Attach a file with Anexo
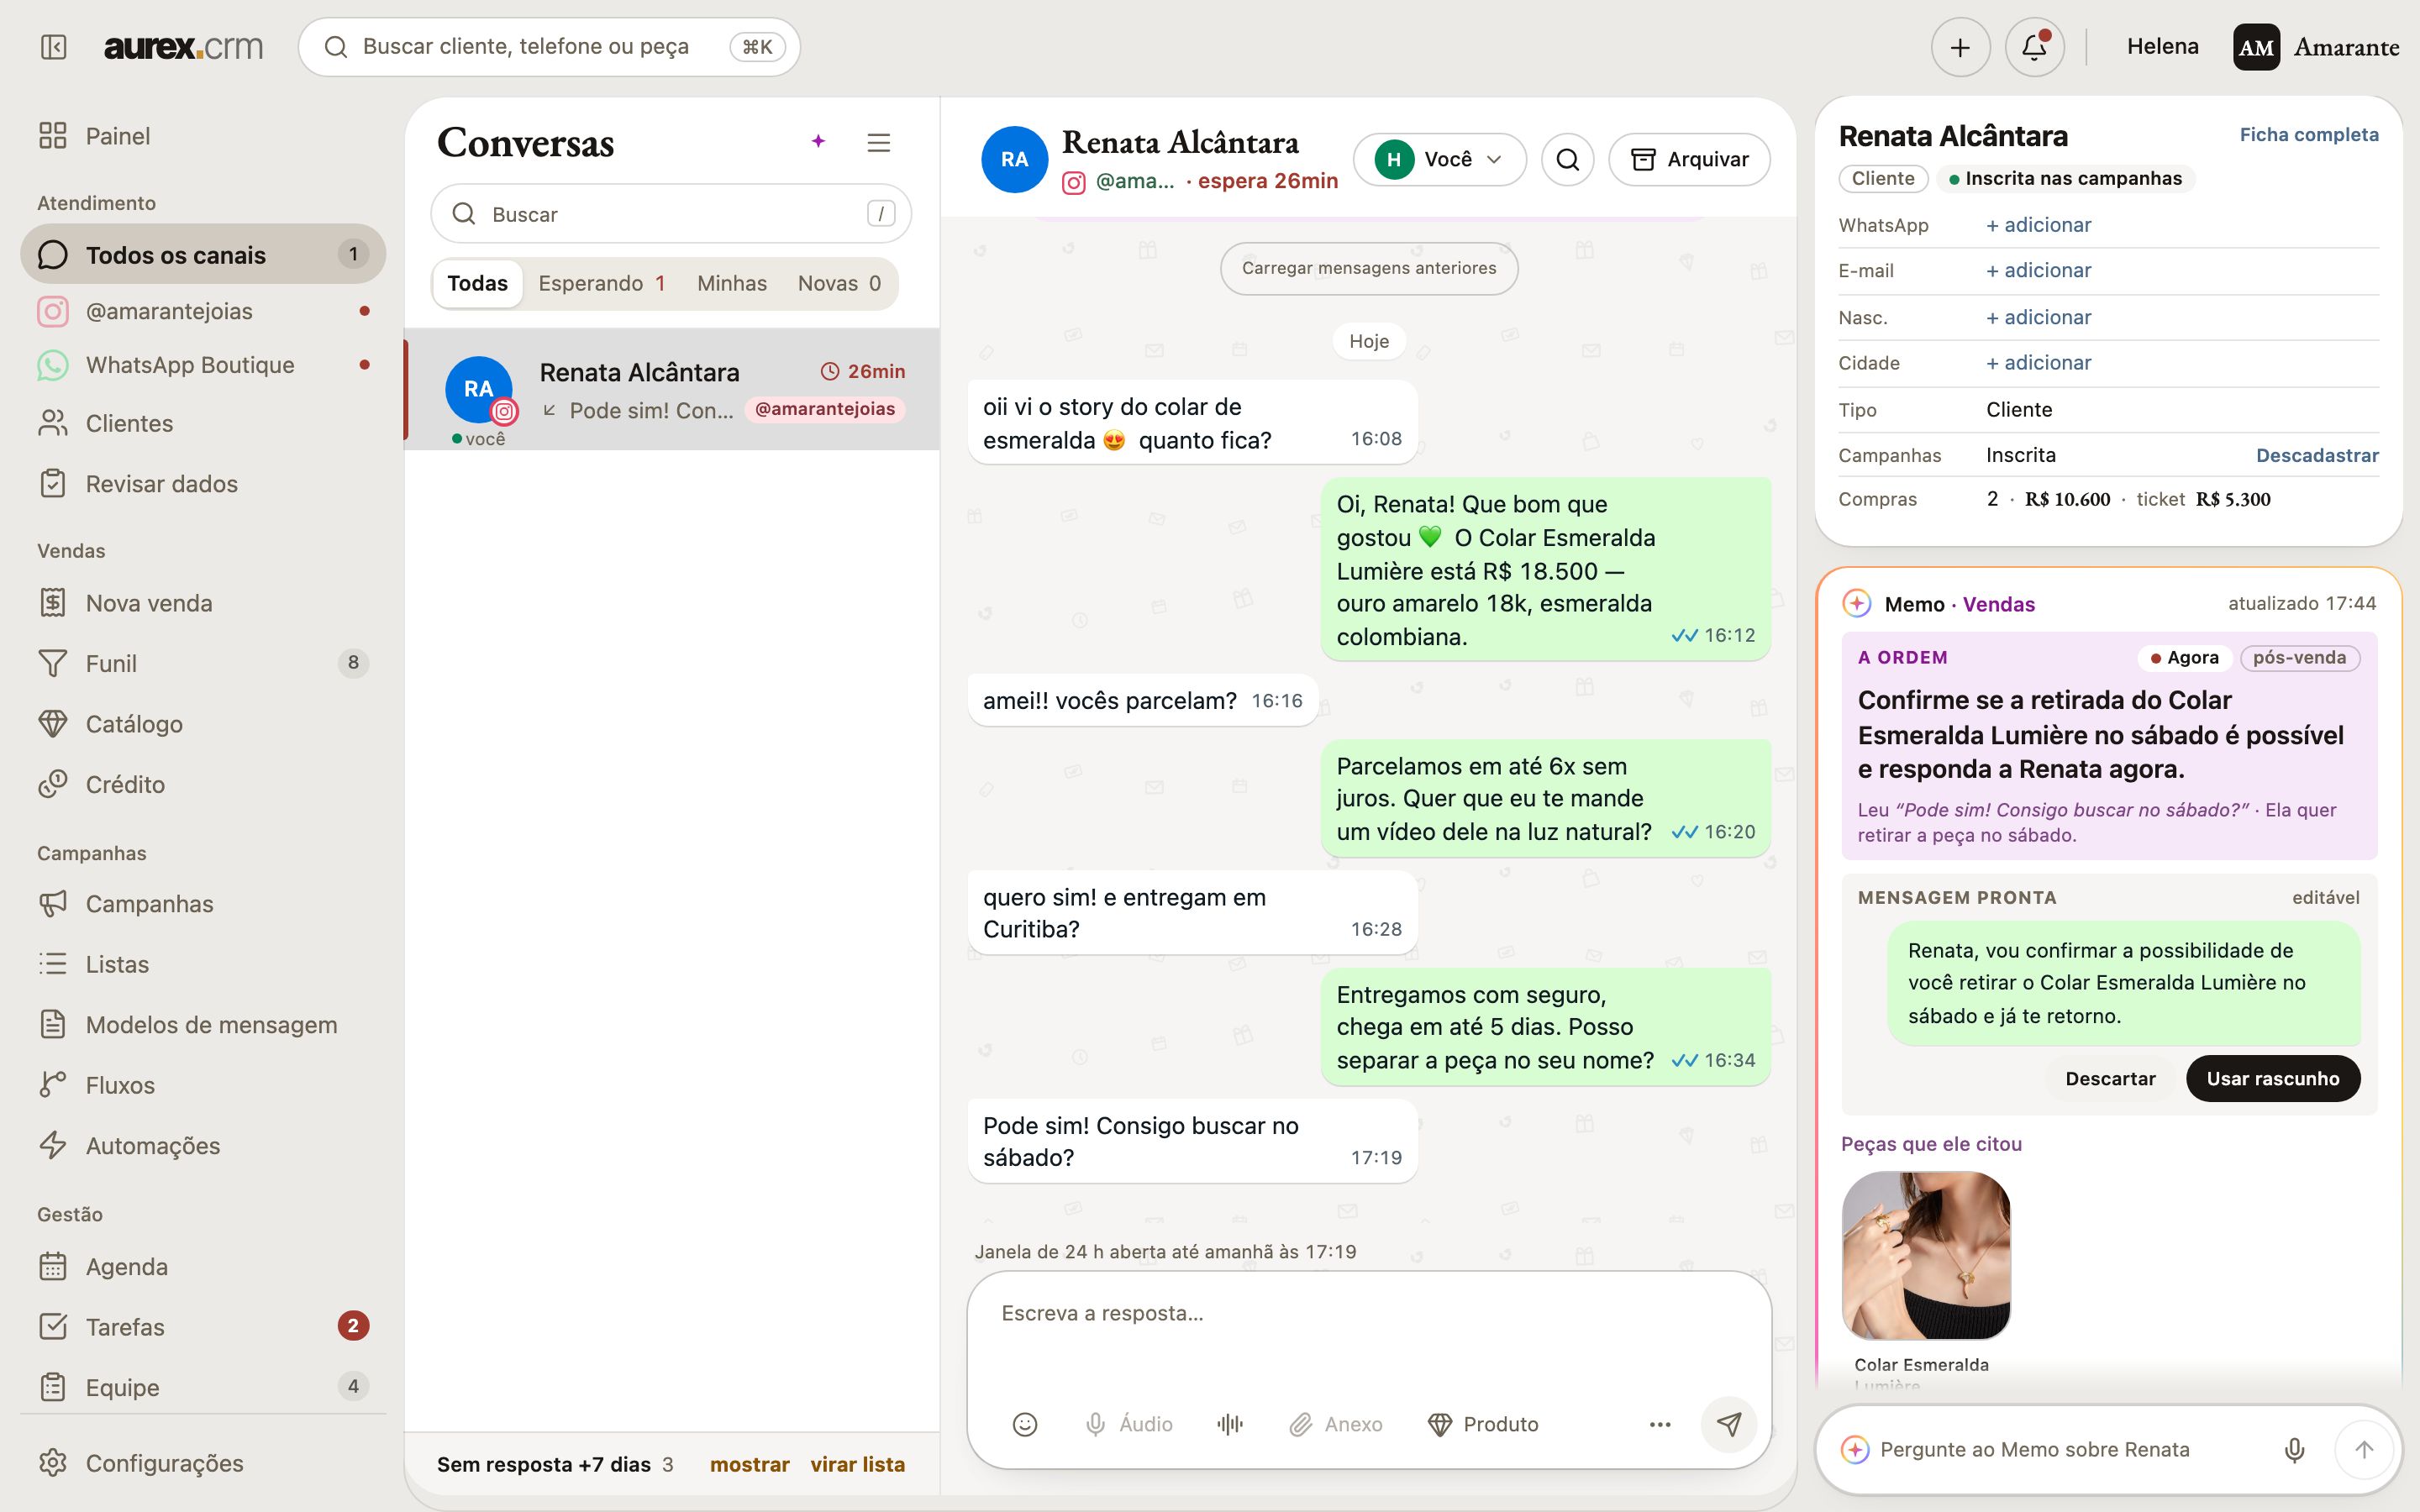2420x1512 pixels. point(1335,1424)
